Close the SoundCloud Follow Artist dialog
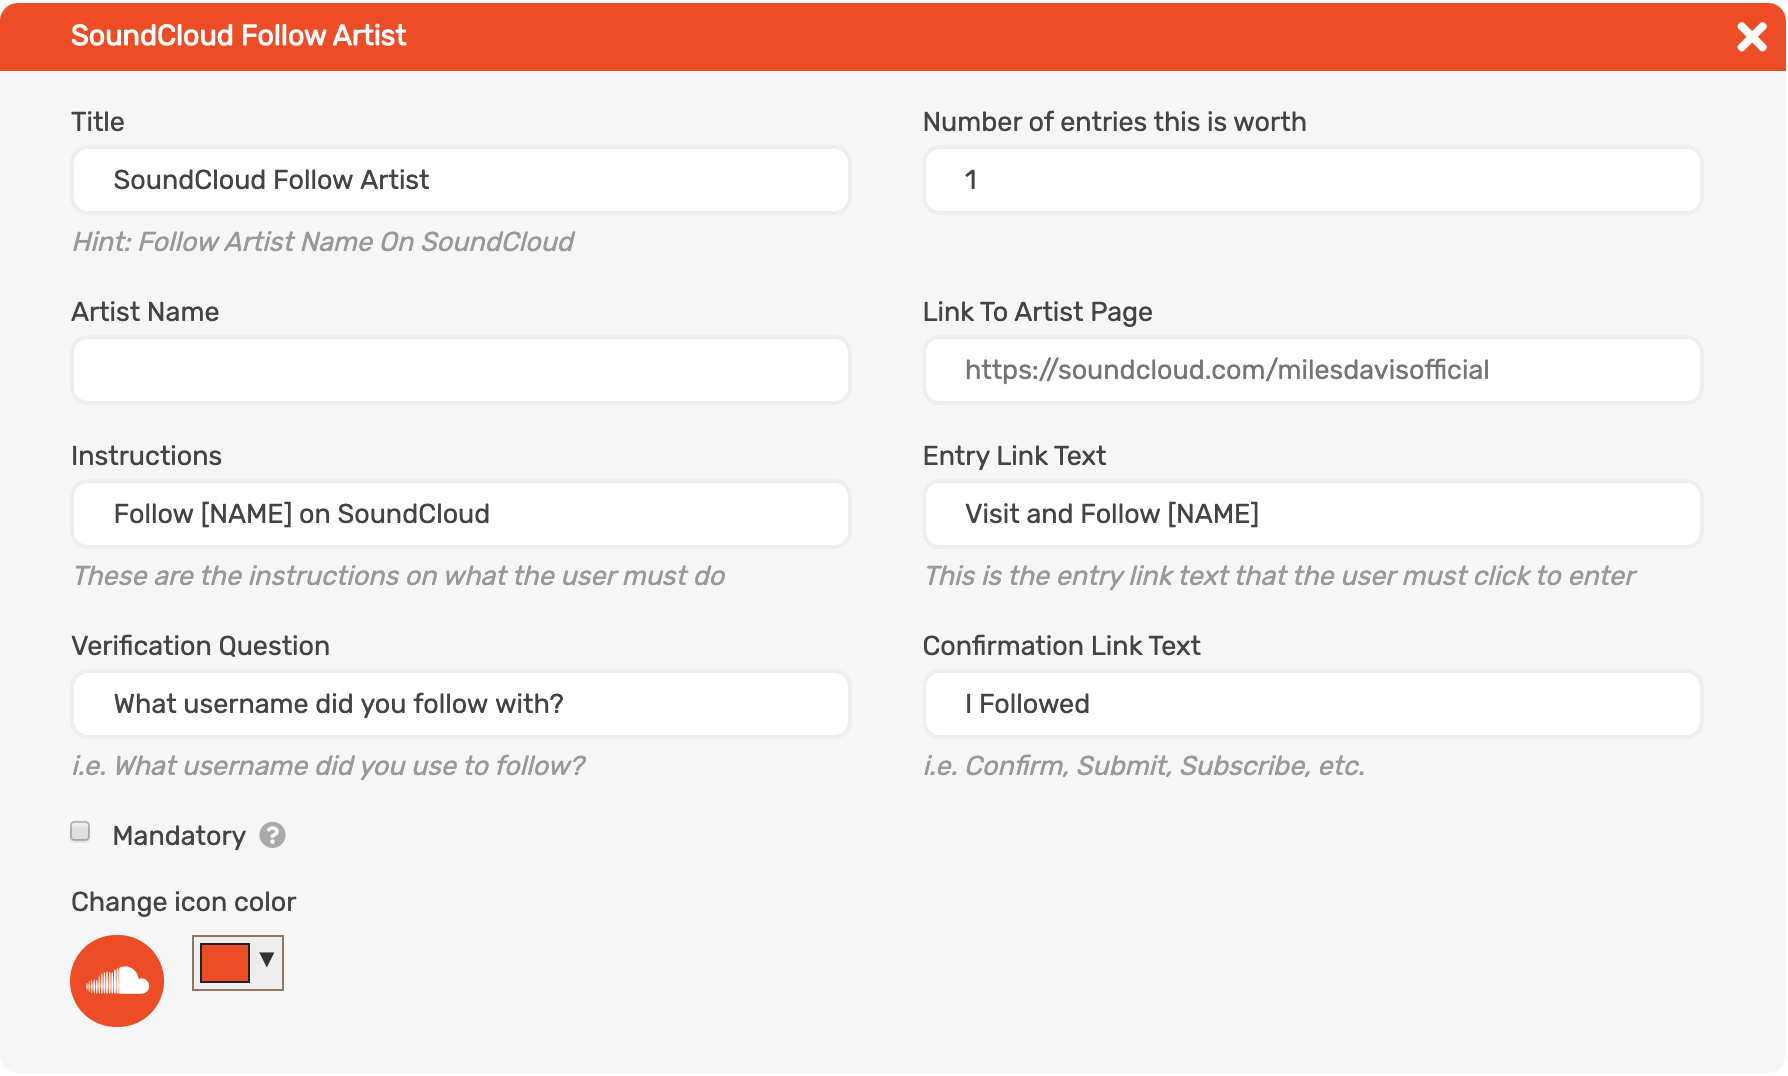The image size is (1788, 1076). 1752,36
